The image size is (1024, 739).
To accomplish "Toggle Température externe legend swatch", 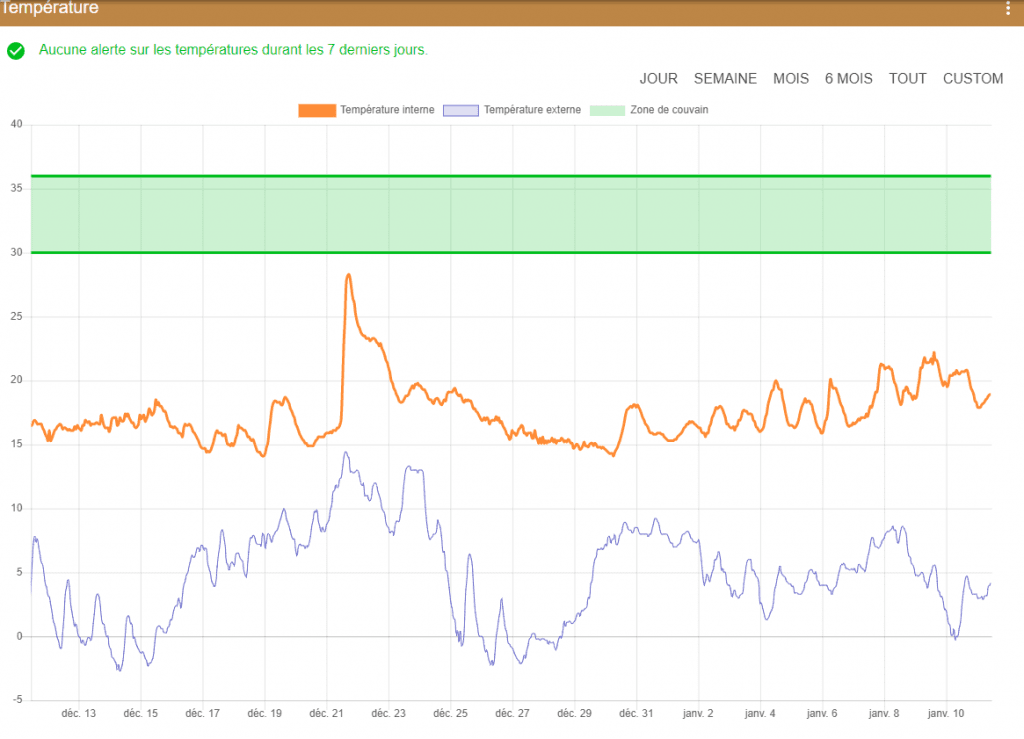I will [460, 110].
